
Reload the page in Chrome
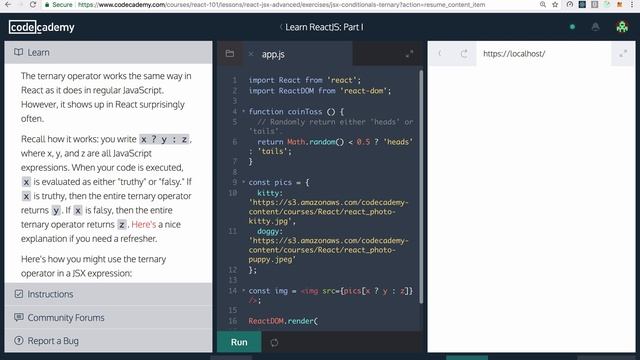[x=33, y=4]
